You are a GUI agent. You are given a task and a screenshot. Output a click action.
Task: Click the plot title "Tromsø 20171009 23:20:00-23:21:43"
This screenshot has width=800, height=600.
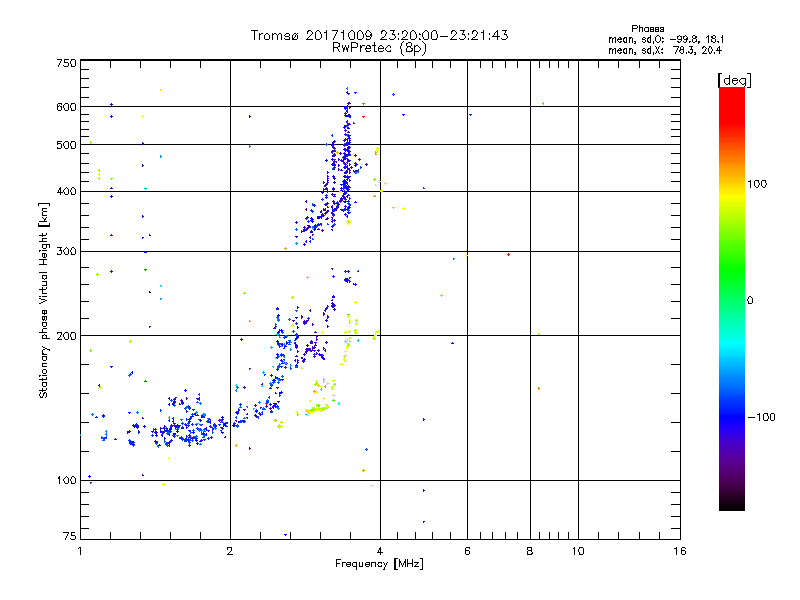pos(379,35)
